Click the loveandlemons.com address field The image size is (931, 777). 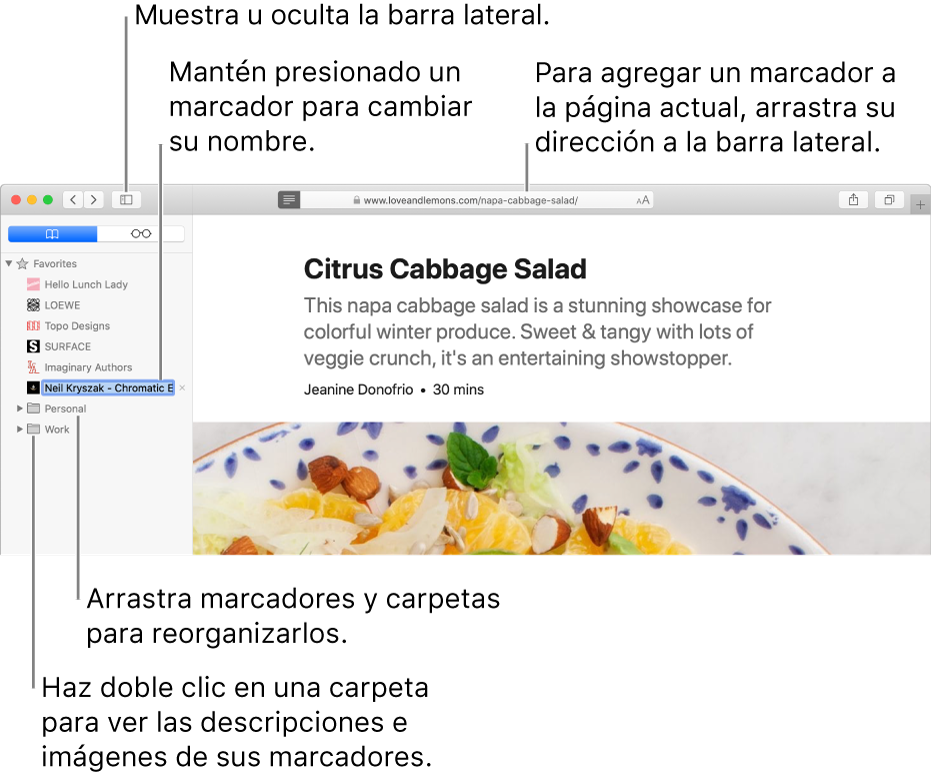[x=476, y=200]
